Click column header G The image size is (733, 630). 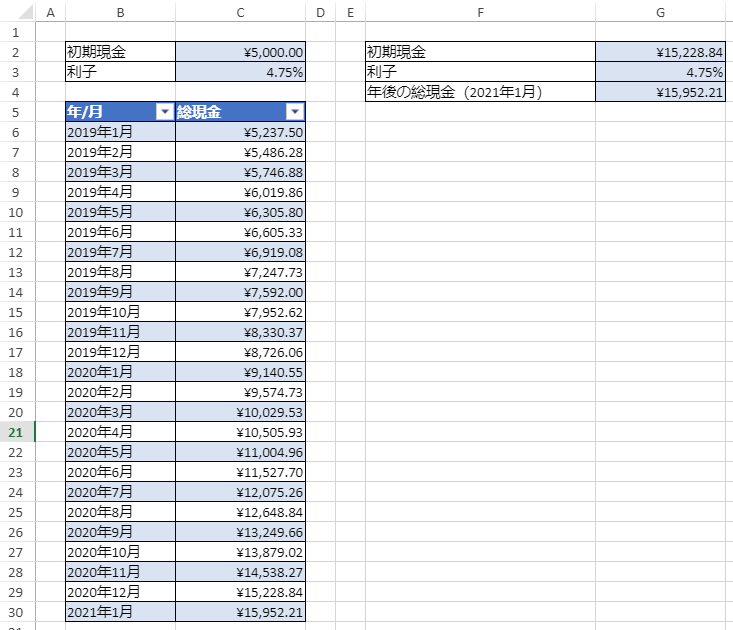(660, 12)
